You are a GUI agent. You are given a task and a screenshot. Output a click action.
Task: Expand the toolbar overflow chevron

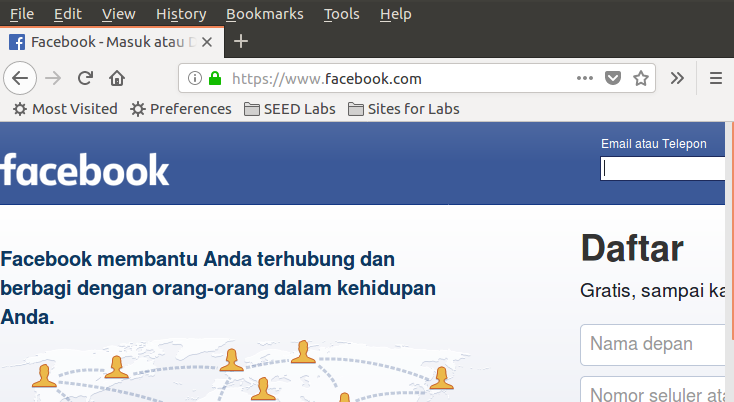point(677,78)
